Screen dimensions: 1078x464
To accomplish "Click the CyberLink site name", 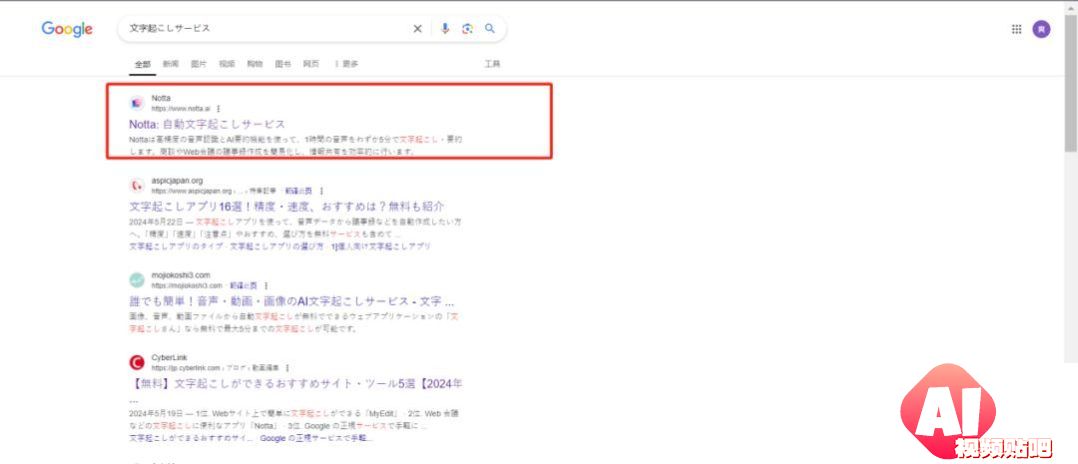I will point(169,358).
